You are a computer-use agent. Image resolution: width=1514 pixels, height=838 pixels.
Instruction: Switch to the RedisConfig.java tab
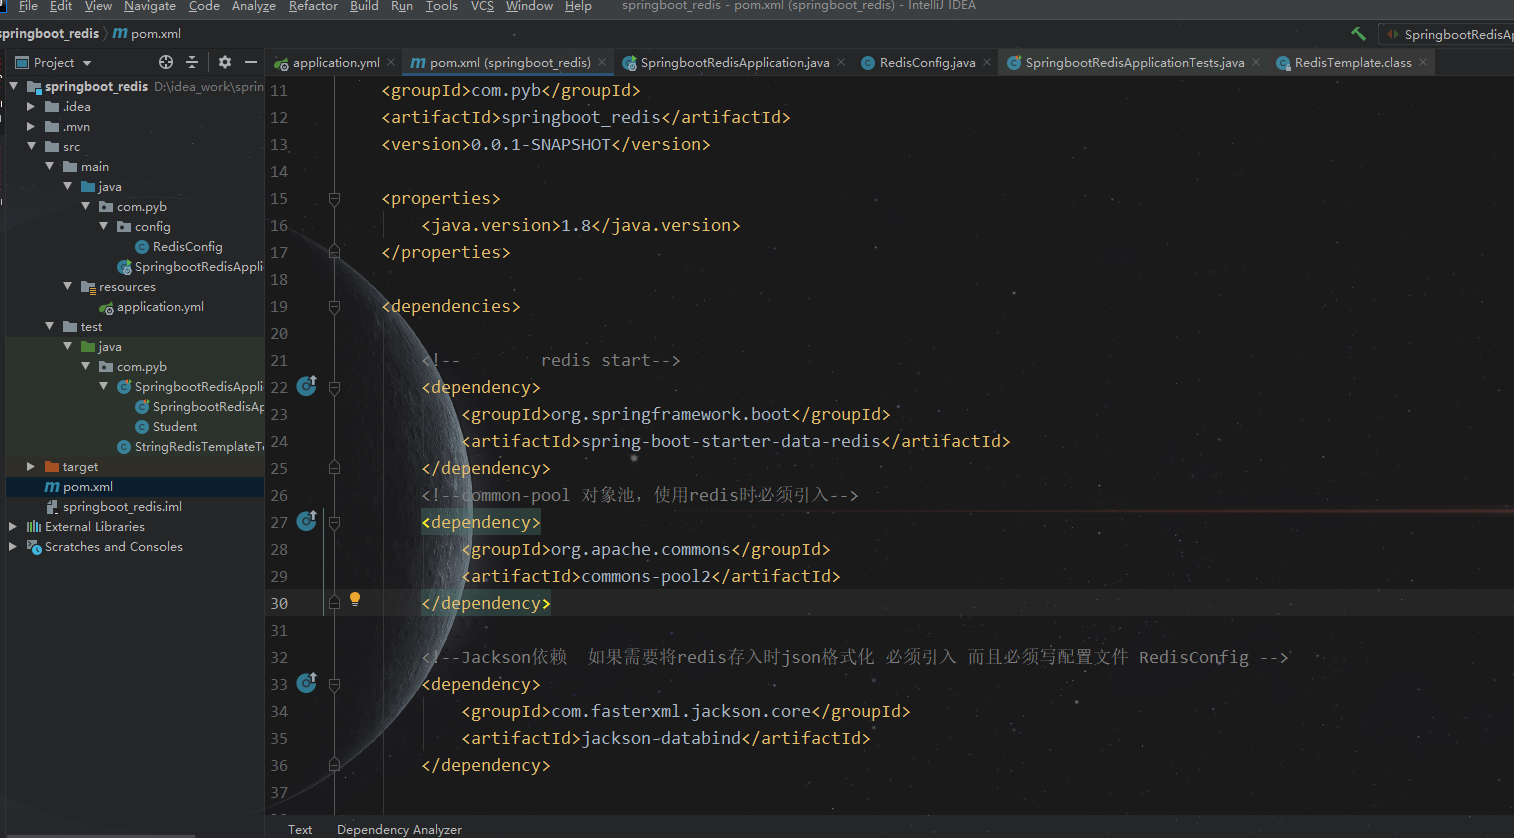927,62
